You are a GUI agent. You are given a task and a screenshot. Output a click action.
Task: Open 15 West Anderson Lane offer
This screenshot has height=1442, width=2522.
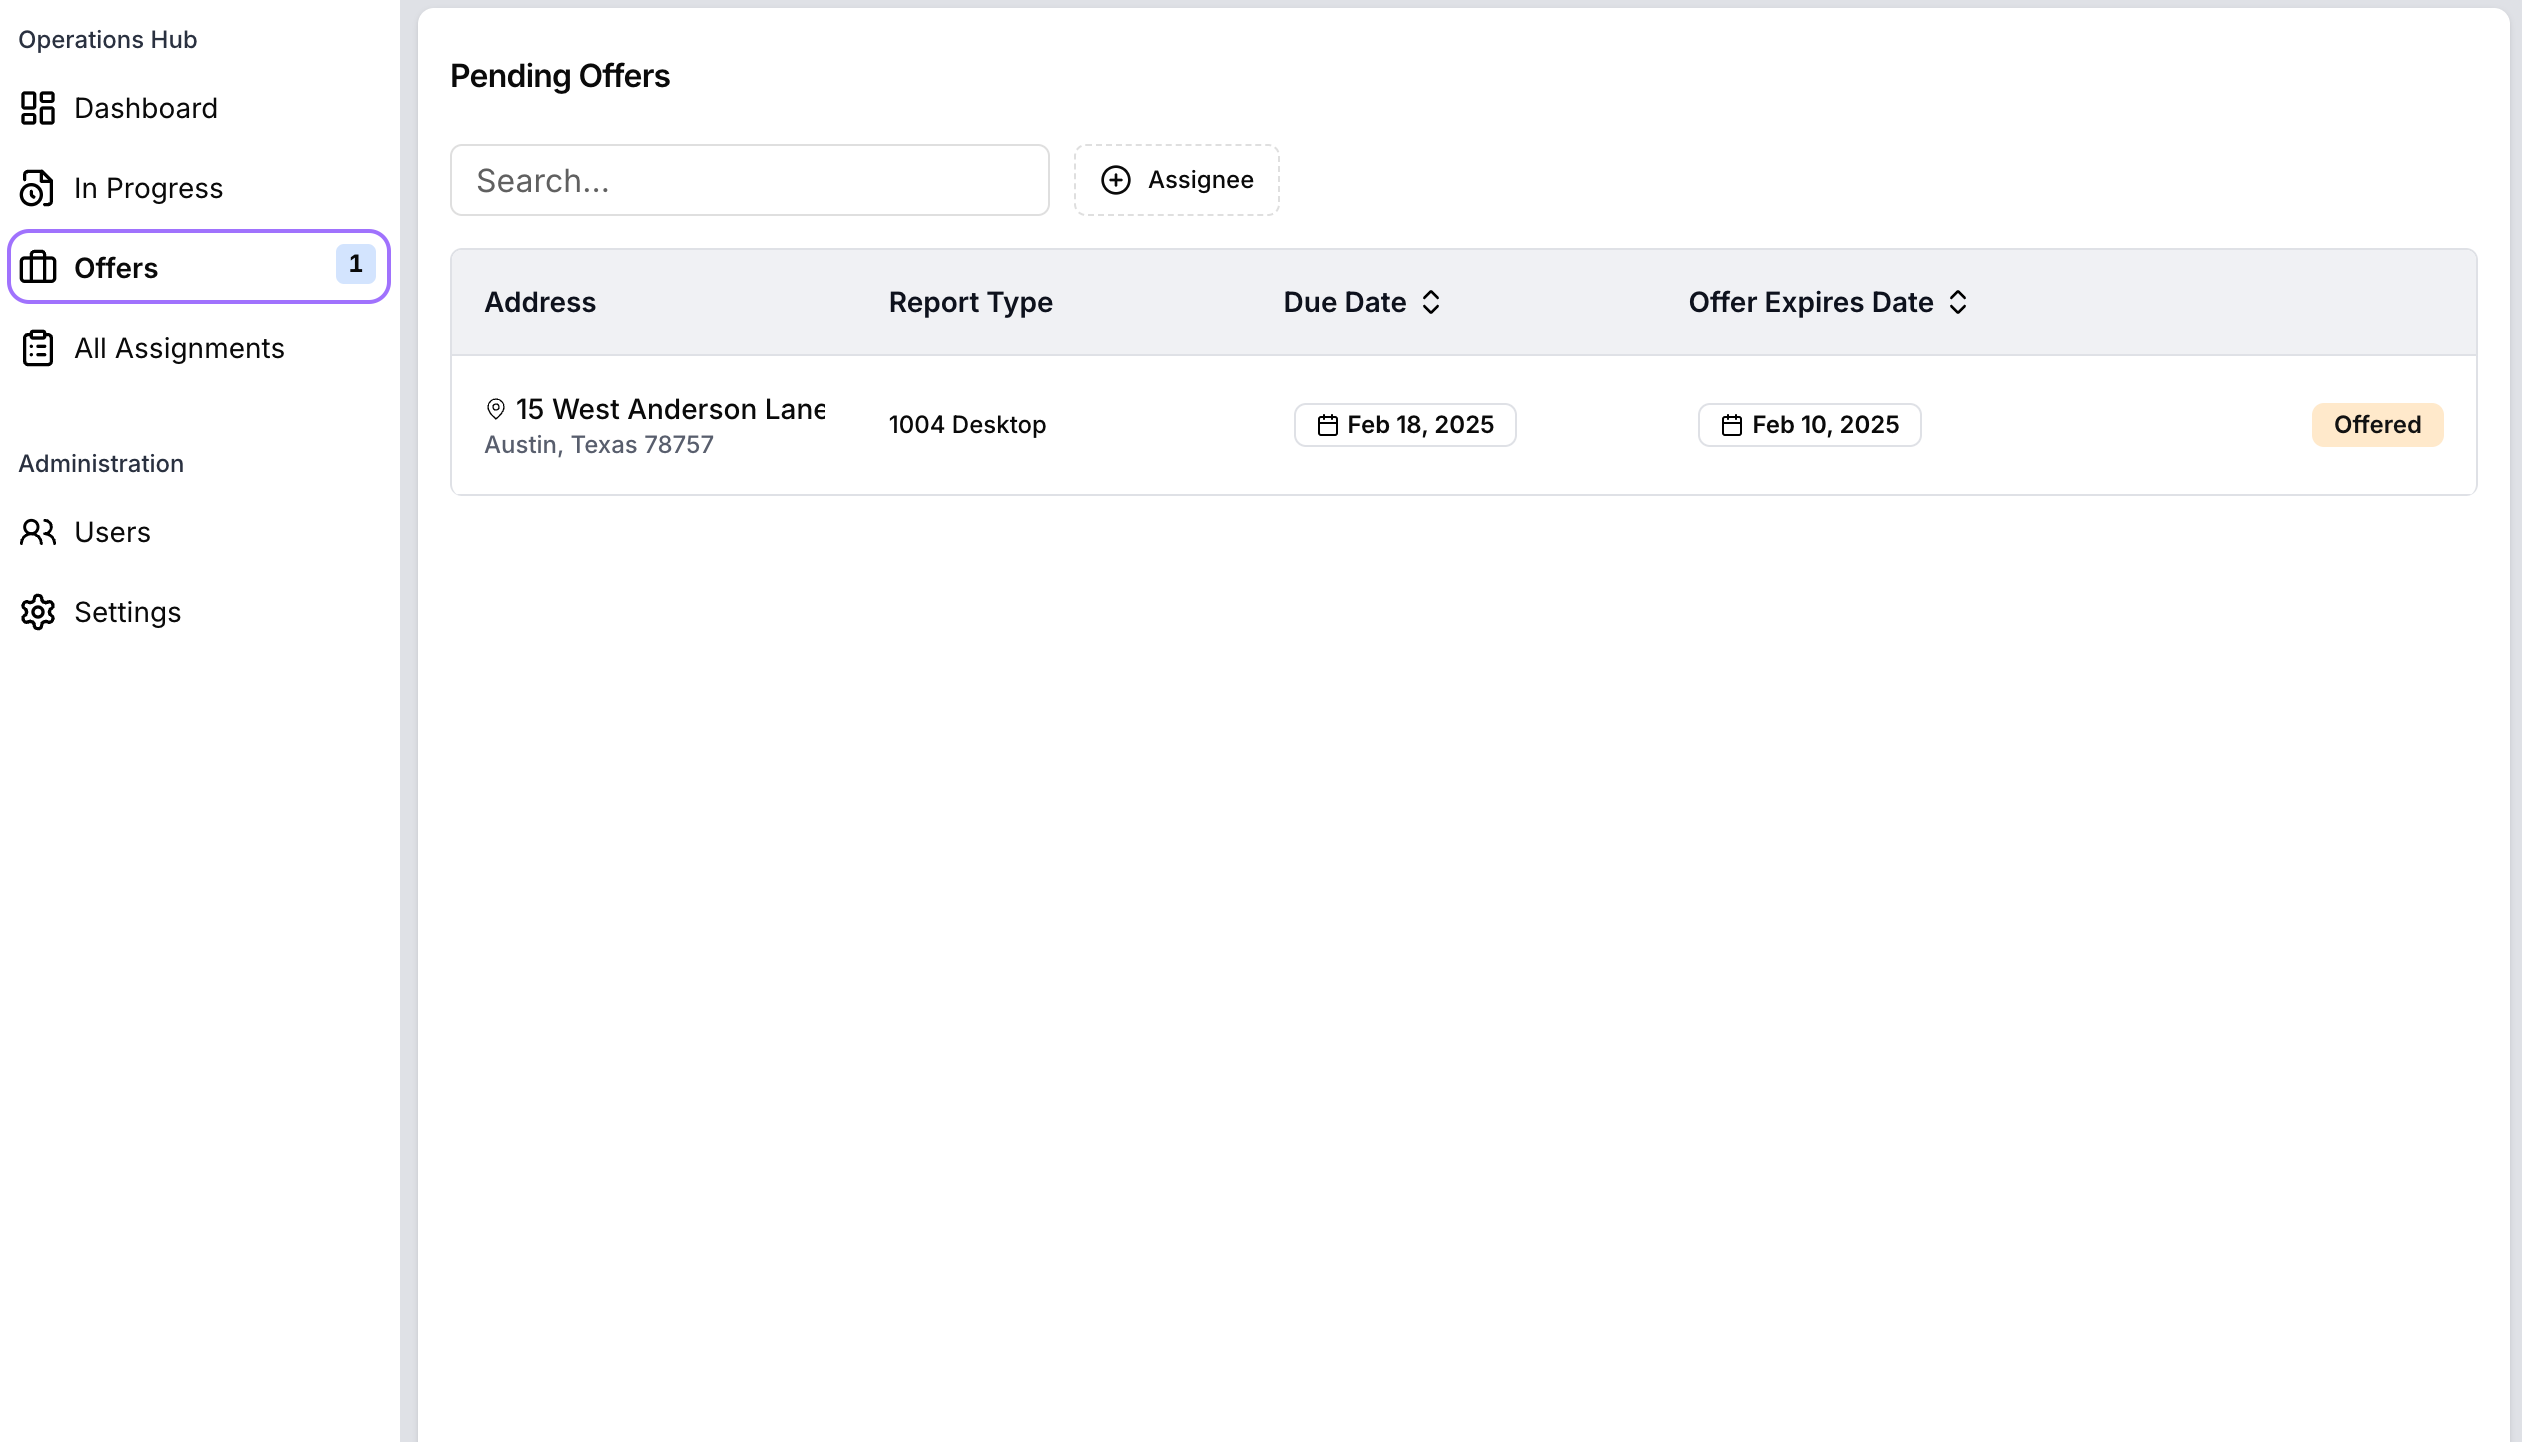[670, 409]
